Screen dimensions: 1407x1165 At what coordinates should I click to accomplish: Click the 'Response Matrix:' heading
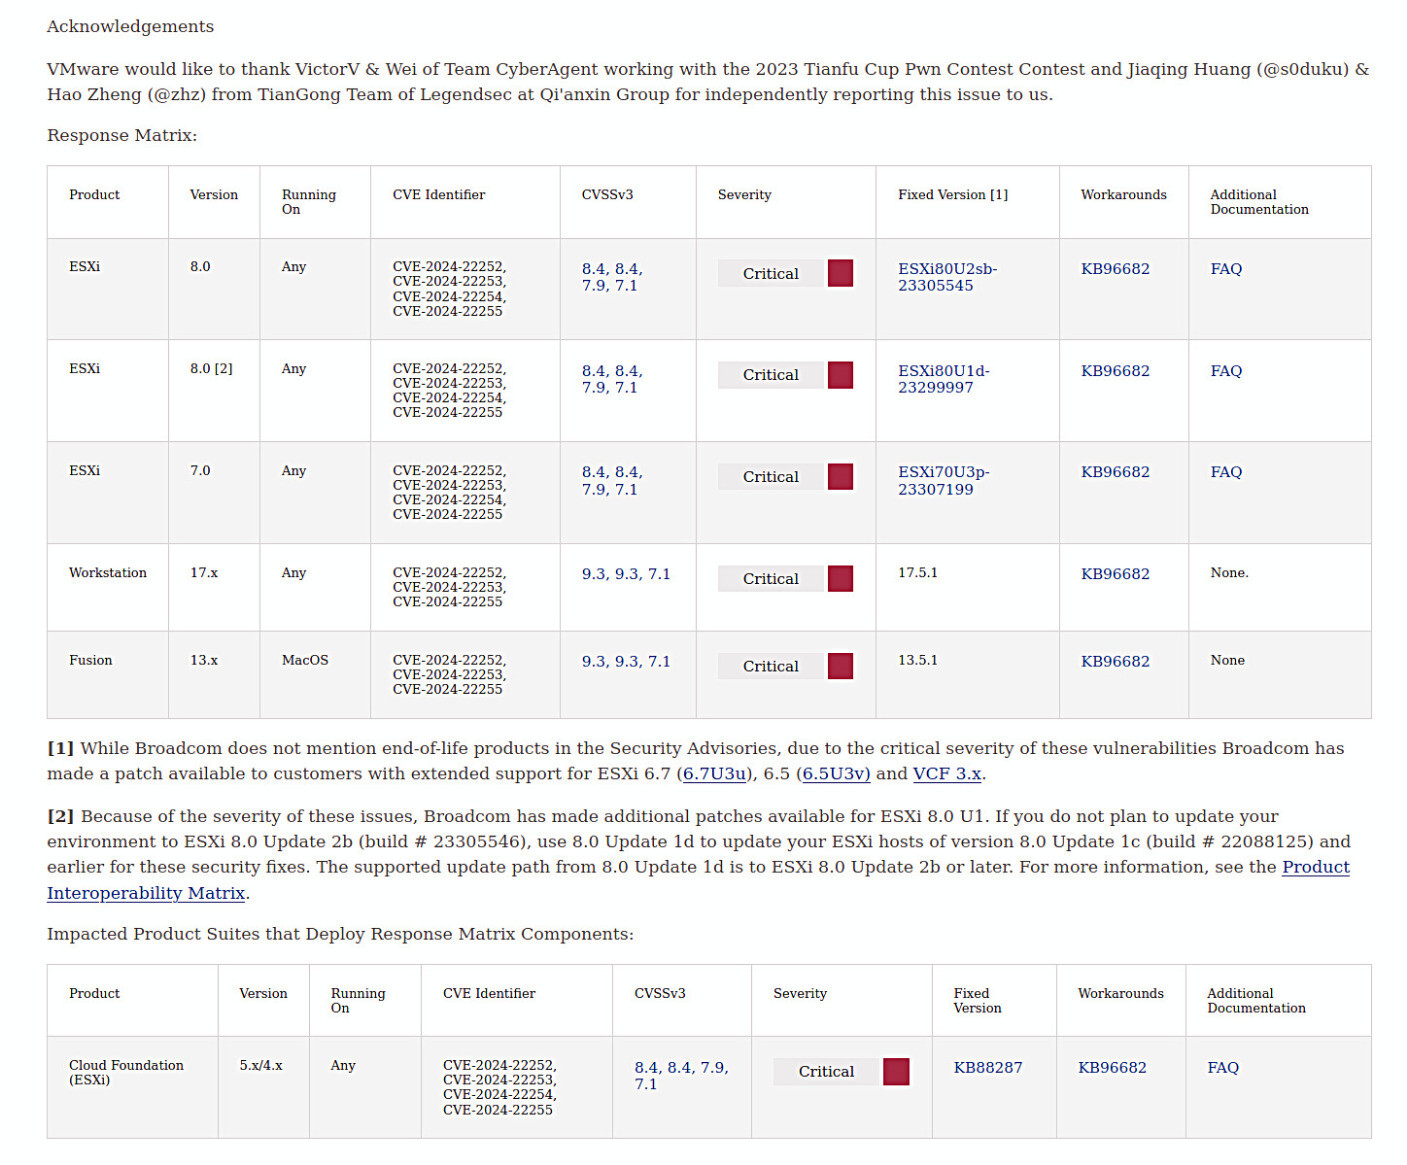point(122,135)
